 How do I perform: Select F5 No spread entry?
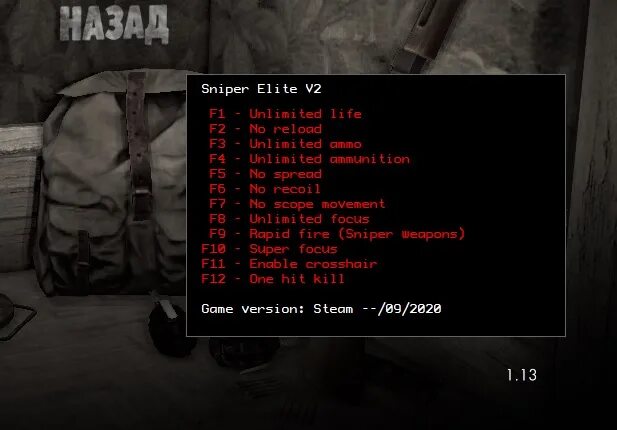tap(265, 174)
